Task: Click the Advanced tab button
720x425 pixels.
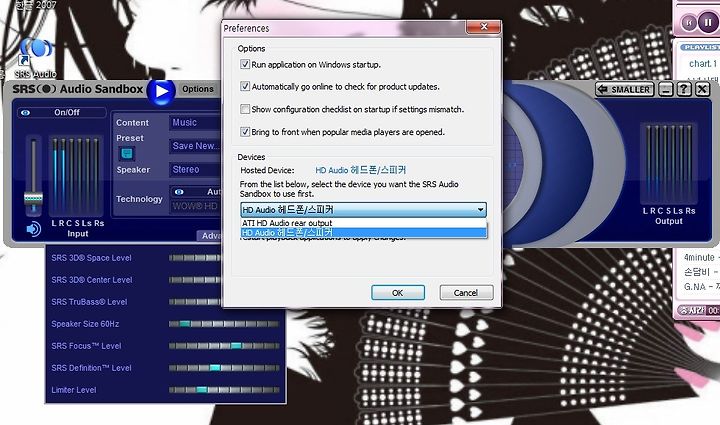Action: (210, 235)
